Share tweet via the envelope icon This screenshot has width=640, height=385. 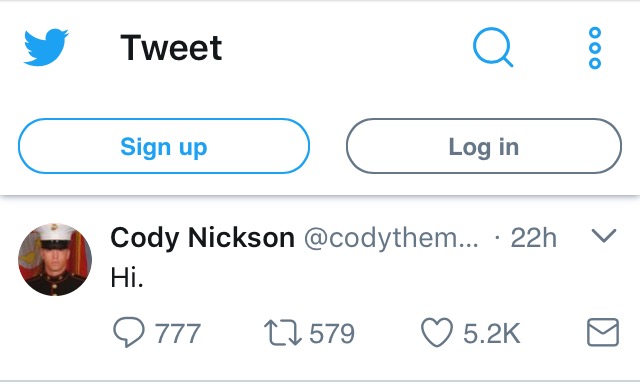coord(603,332)
